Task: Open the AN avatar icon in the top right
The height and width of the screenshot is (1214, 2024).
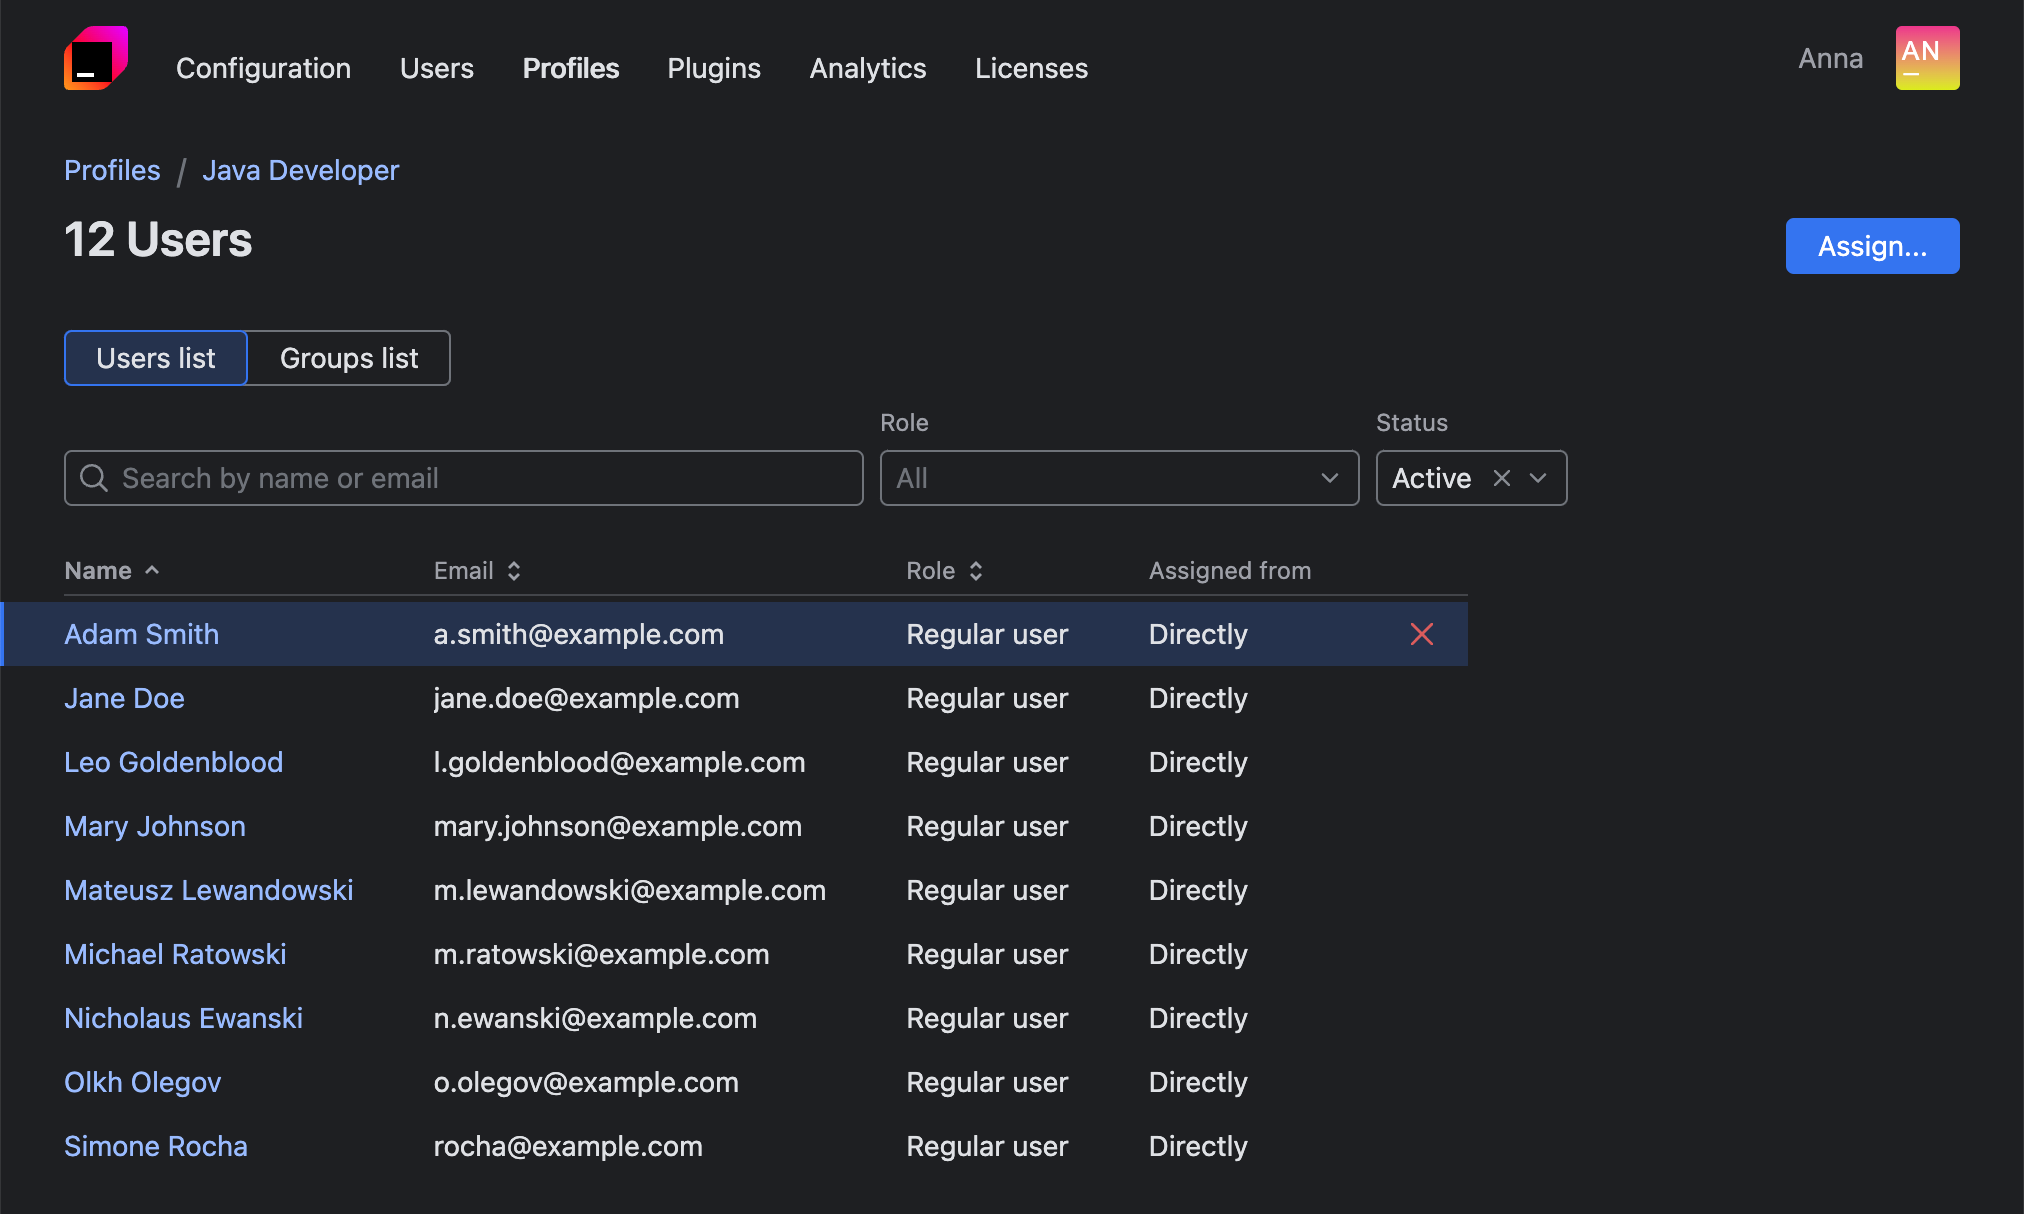Action: (x=1926, y=58)
